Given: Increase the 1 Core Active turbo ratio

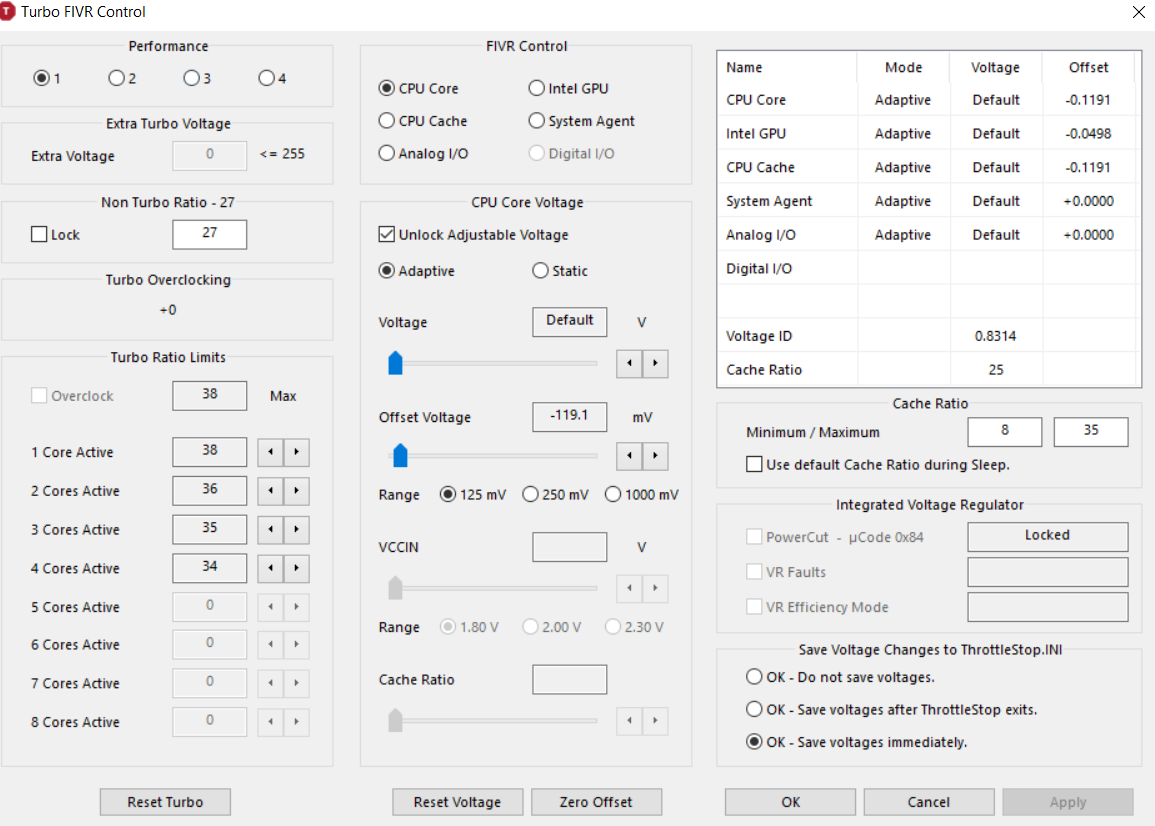Looking at the screenshot, I should point(296,452).
